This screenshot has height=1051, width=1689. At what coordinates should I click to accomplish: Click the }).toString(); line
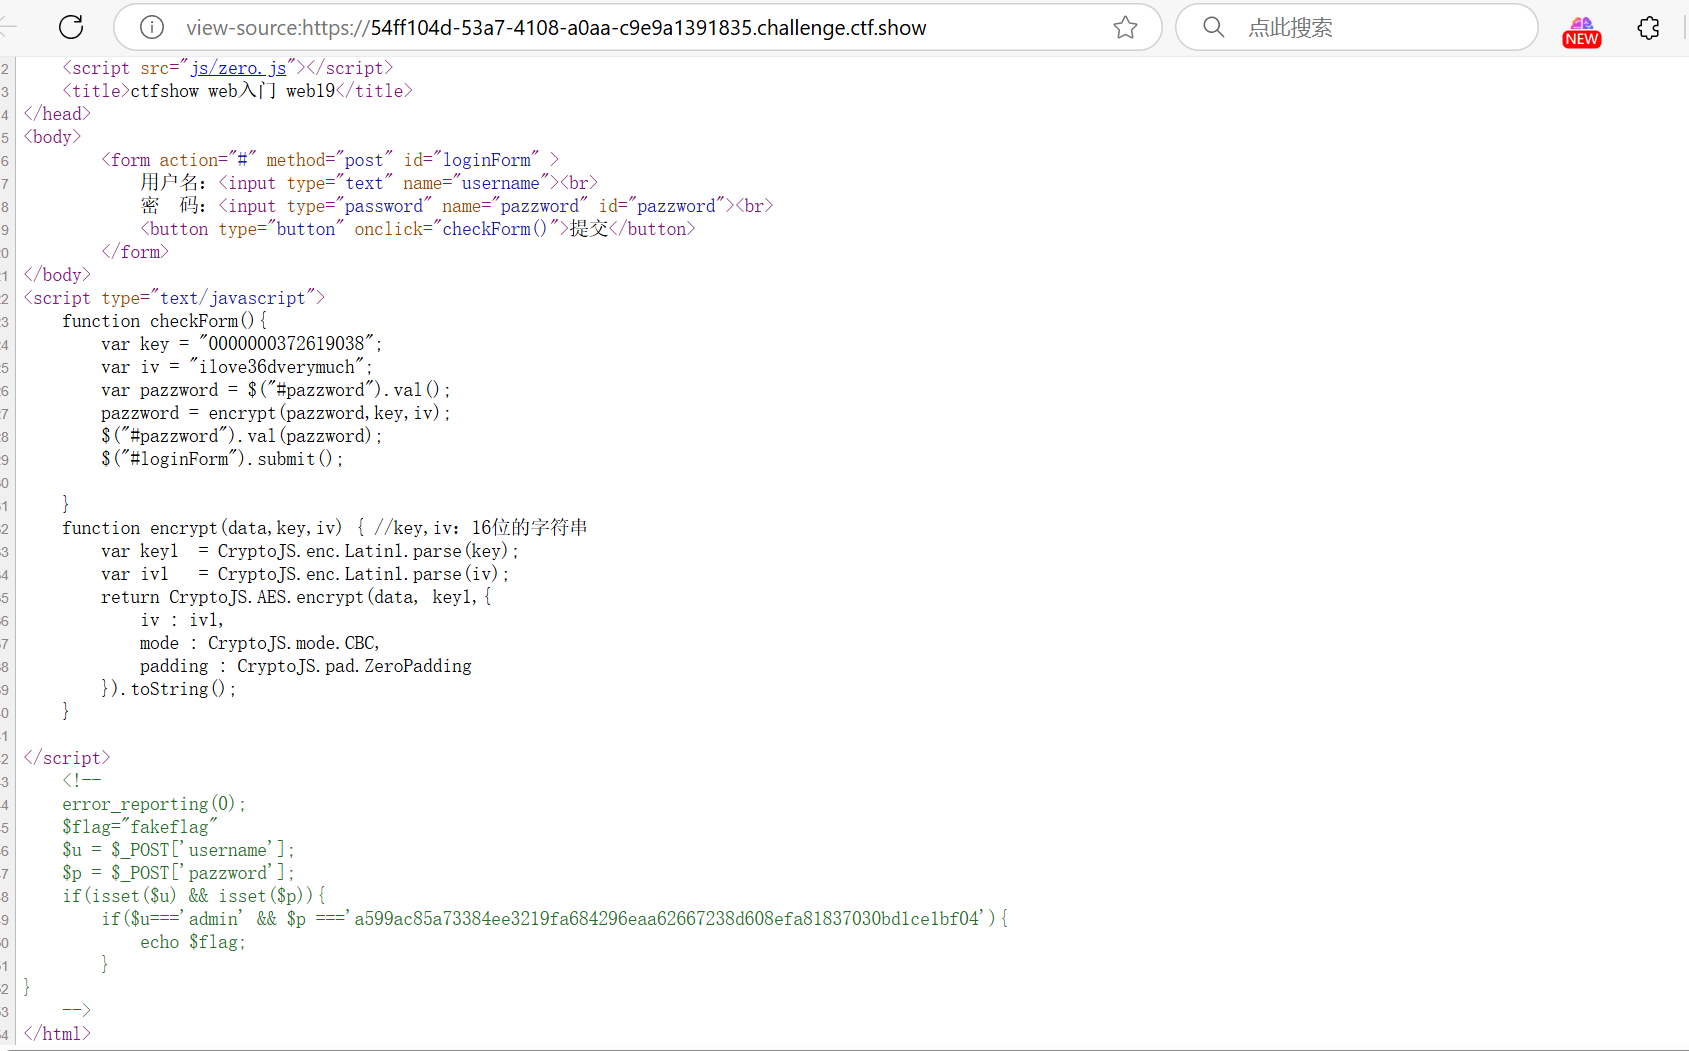coord(169,689)
